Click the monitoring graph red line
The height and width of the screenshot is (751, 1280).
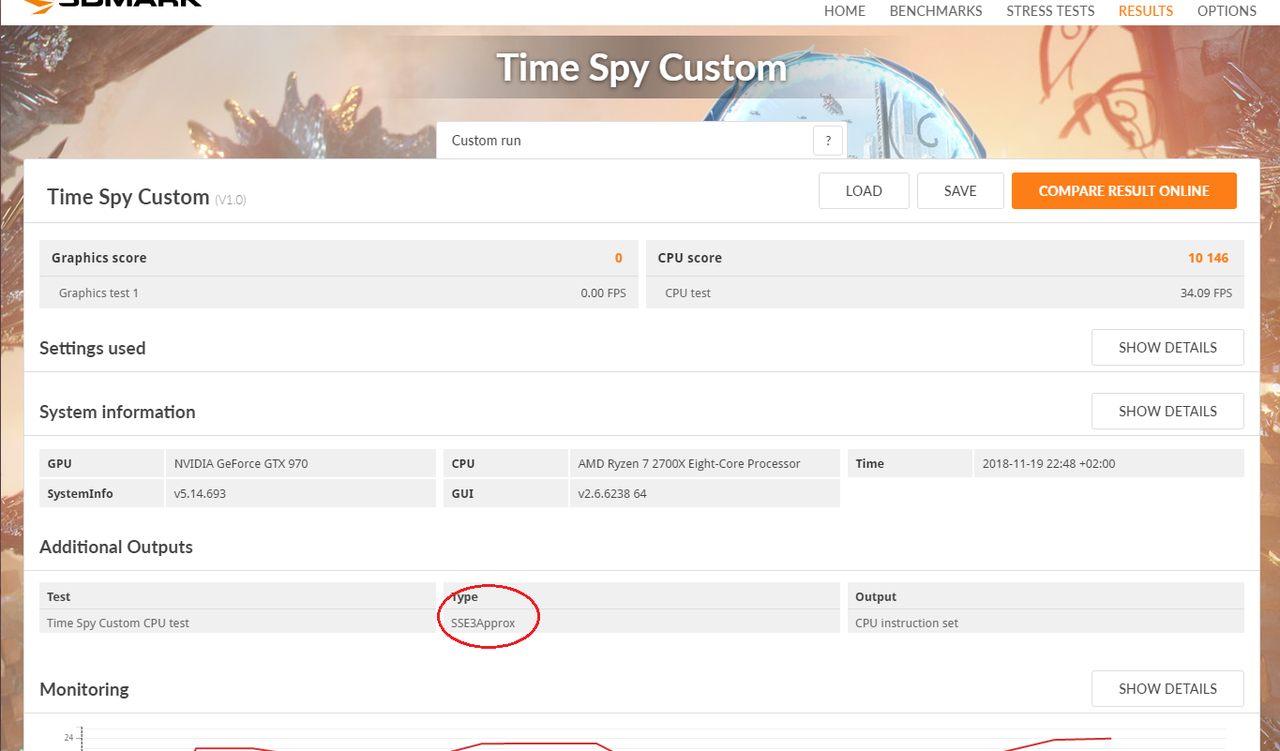tap(540, 744)
